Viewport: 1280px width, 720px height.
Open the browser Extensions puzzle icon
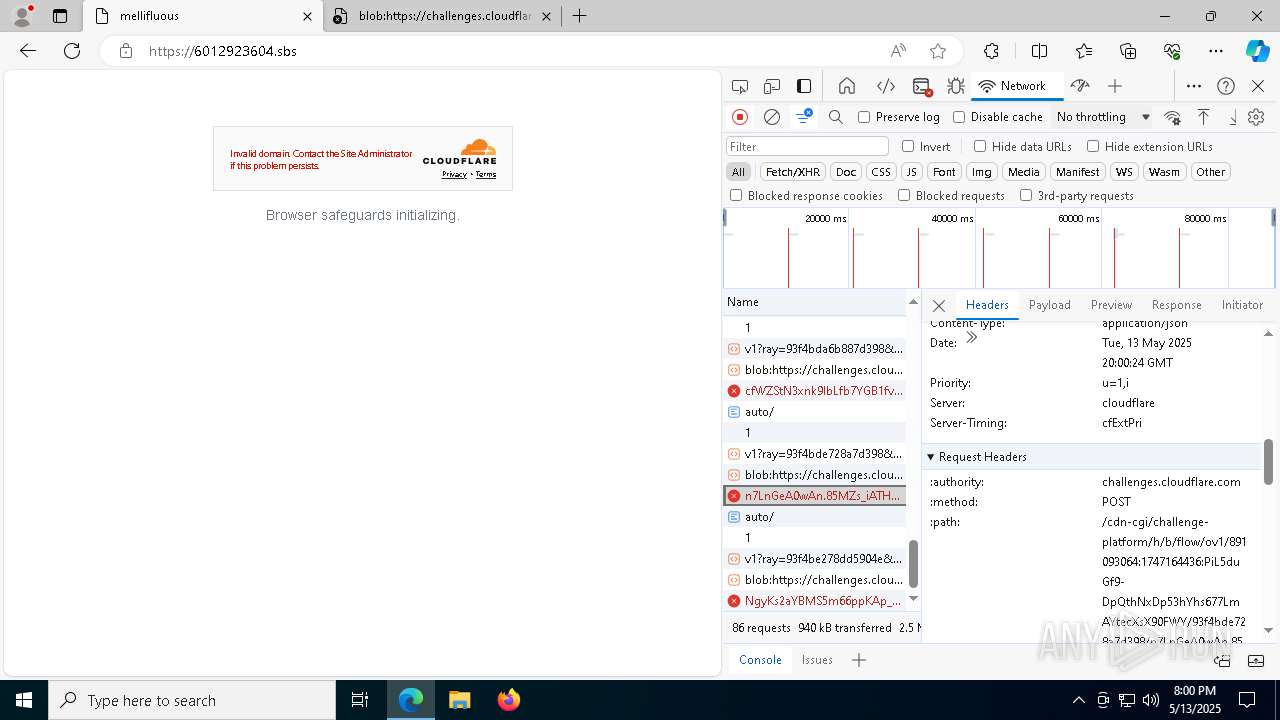[991, 51]
